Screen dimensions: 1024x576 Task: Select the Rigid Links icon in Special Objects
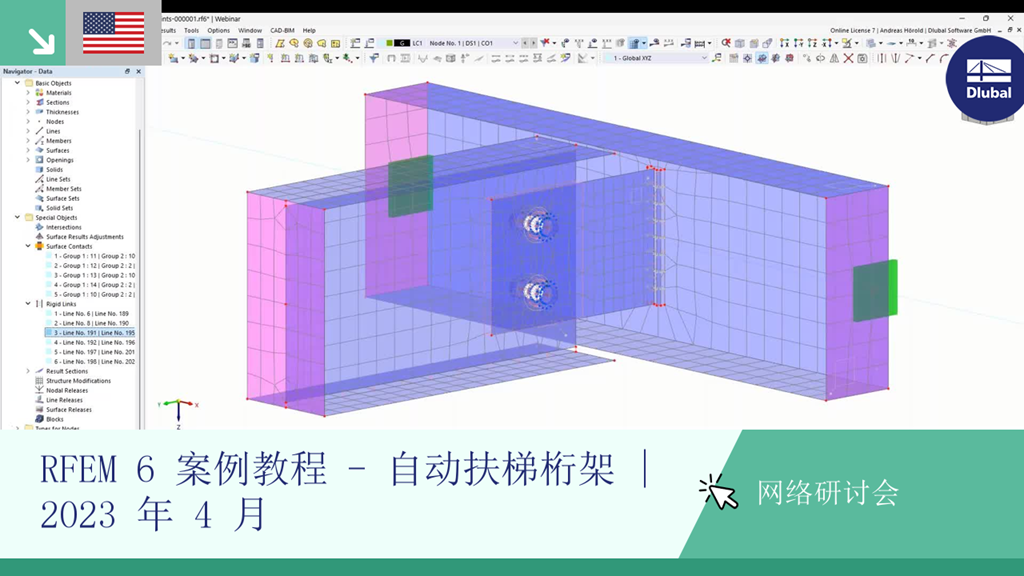(x=40, y=304)
